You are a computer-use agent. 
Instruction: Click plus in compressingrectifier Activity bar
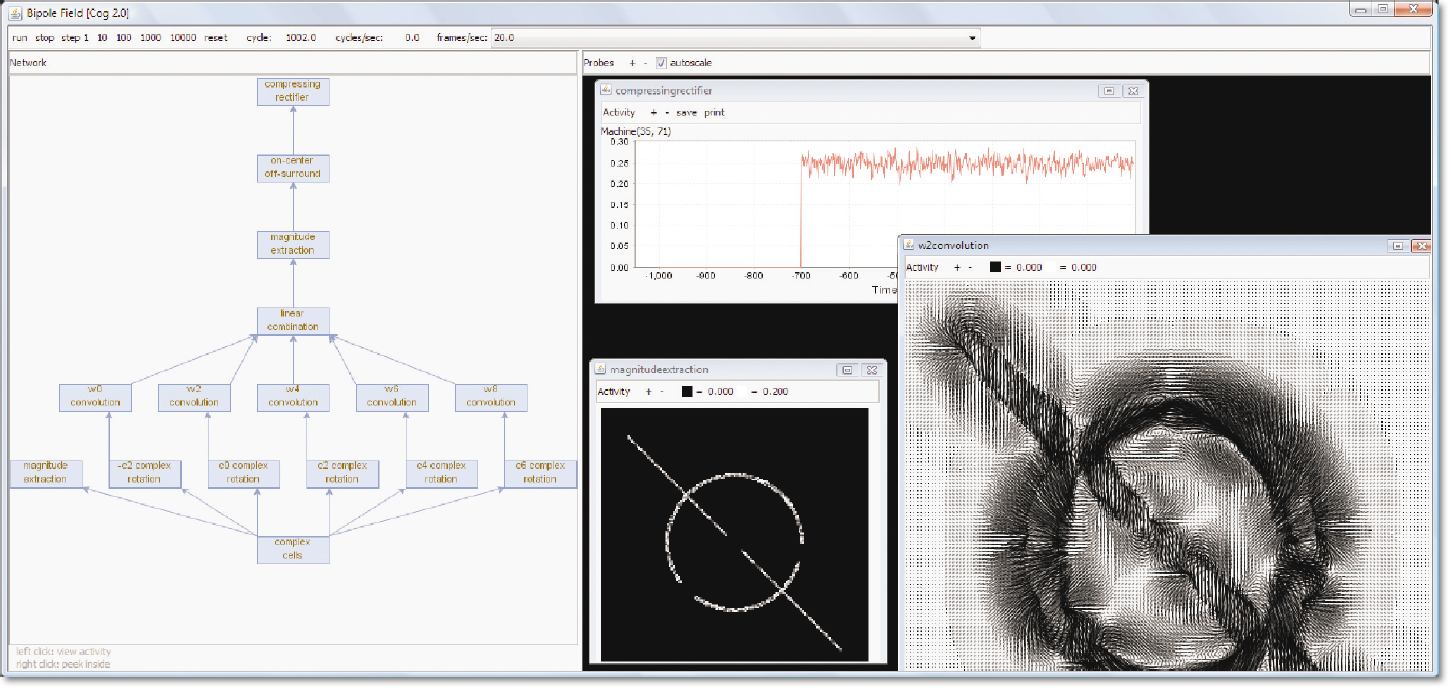653,113
